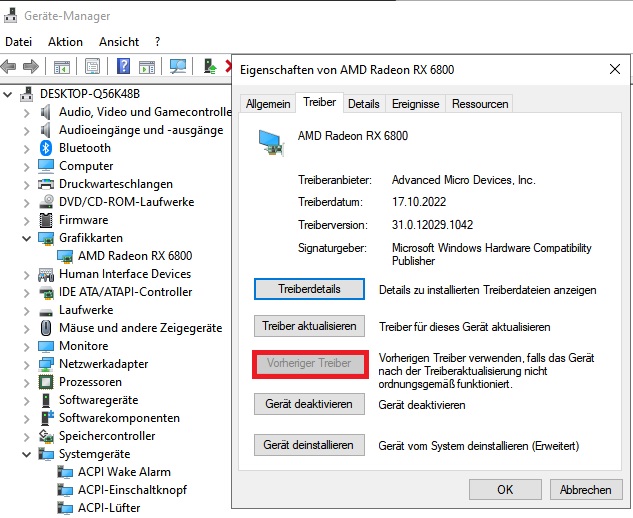Open the ? help menu
Image resolution: width=633 pixels, height=518 pixels.
tap(157, 42)
